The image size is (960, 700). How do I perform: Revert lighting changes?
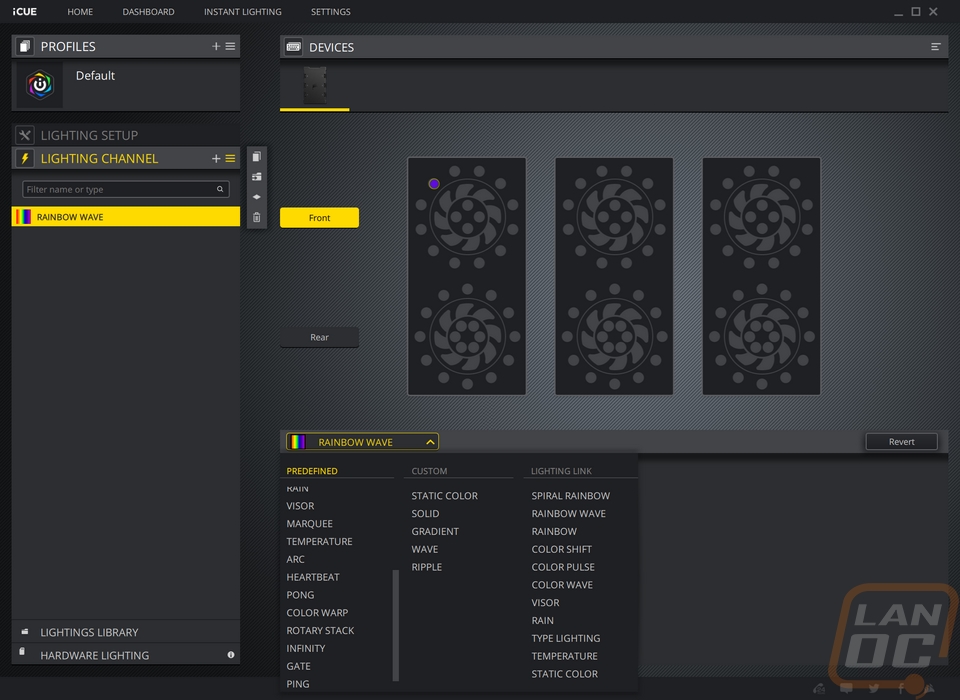pyautogui.click(x=901, y=442)
